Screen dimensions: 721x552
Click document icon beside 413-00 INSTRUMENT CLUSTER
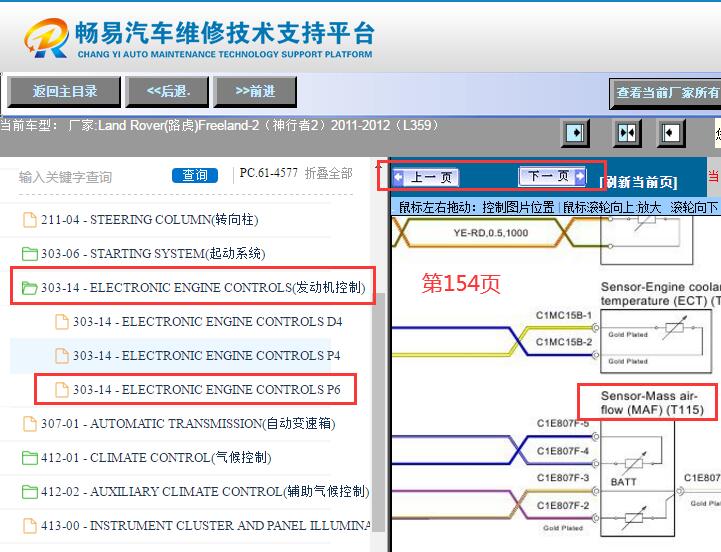tap(30, 526)
